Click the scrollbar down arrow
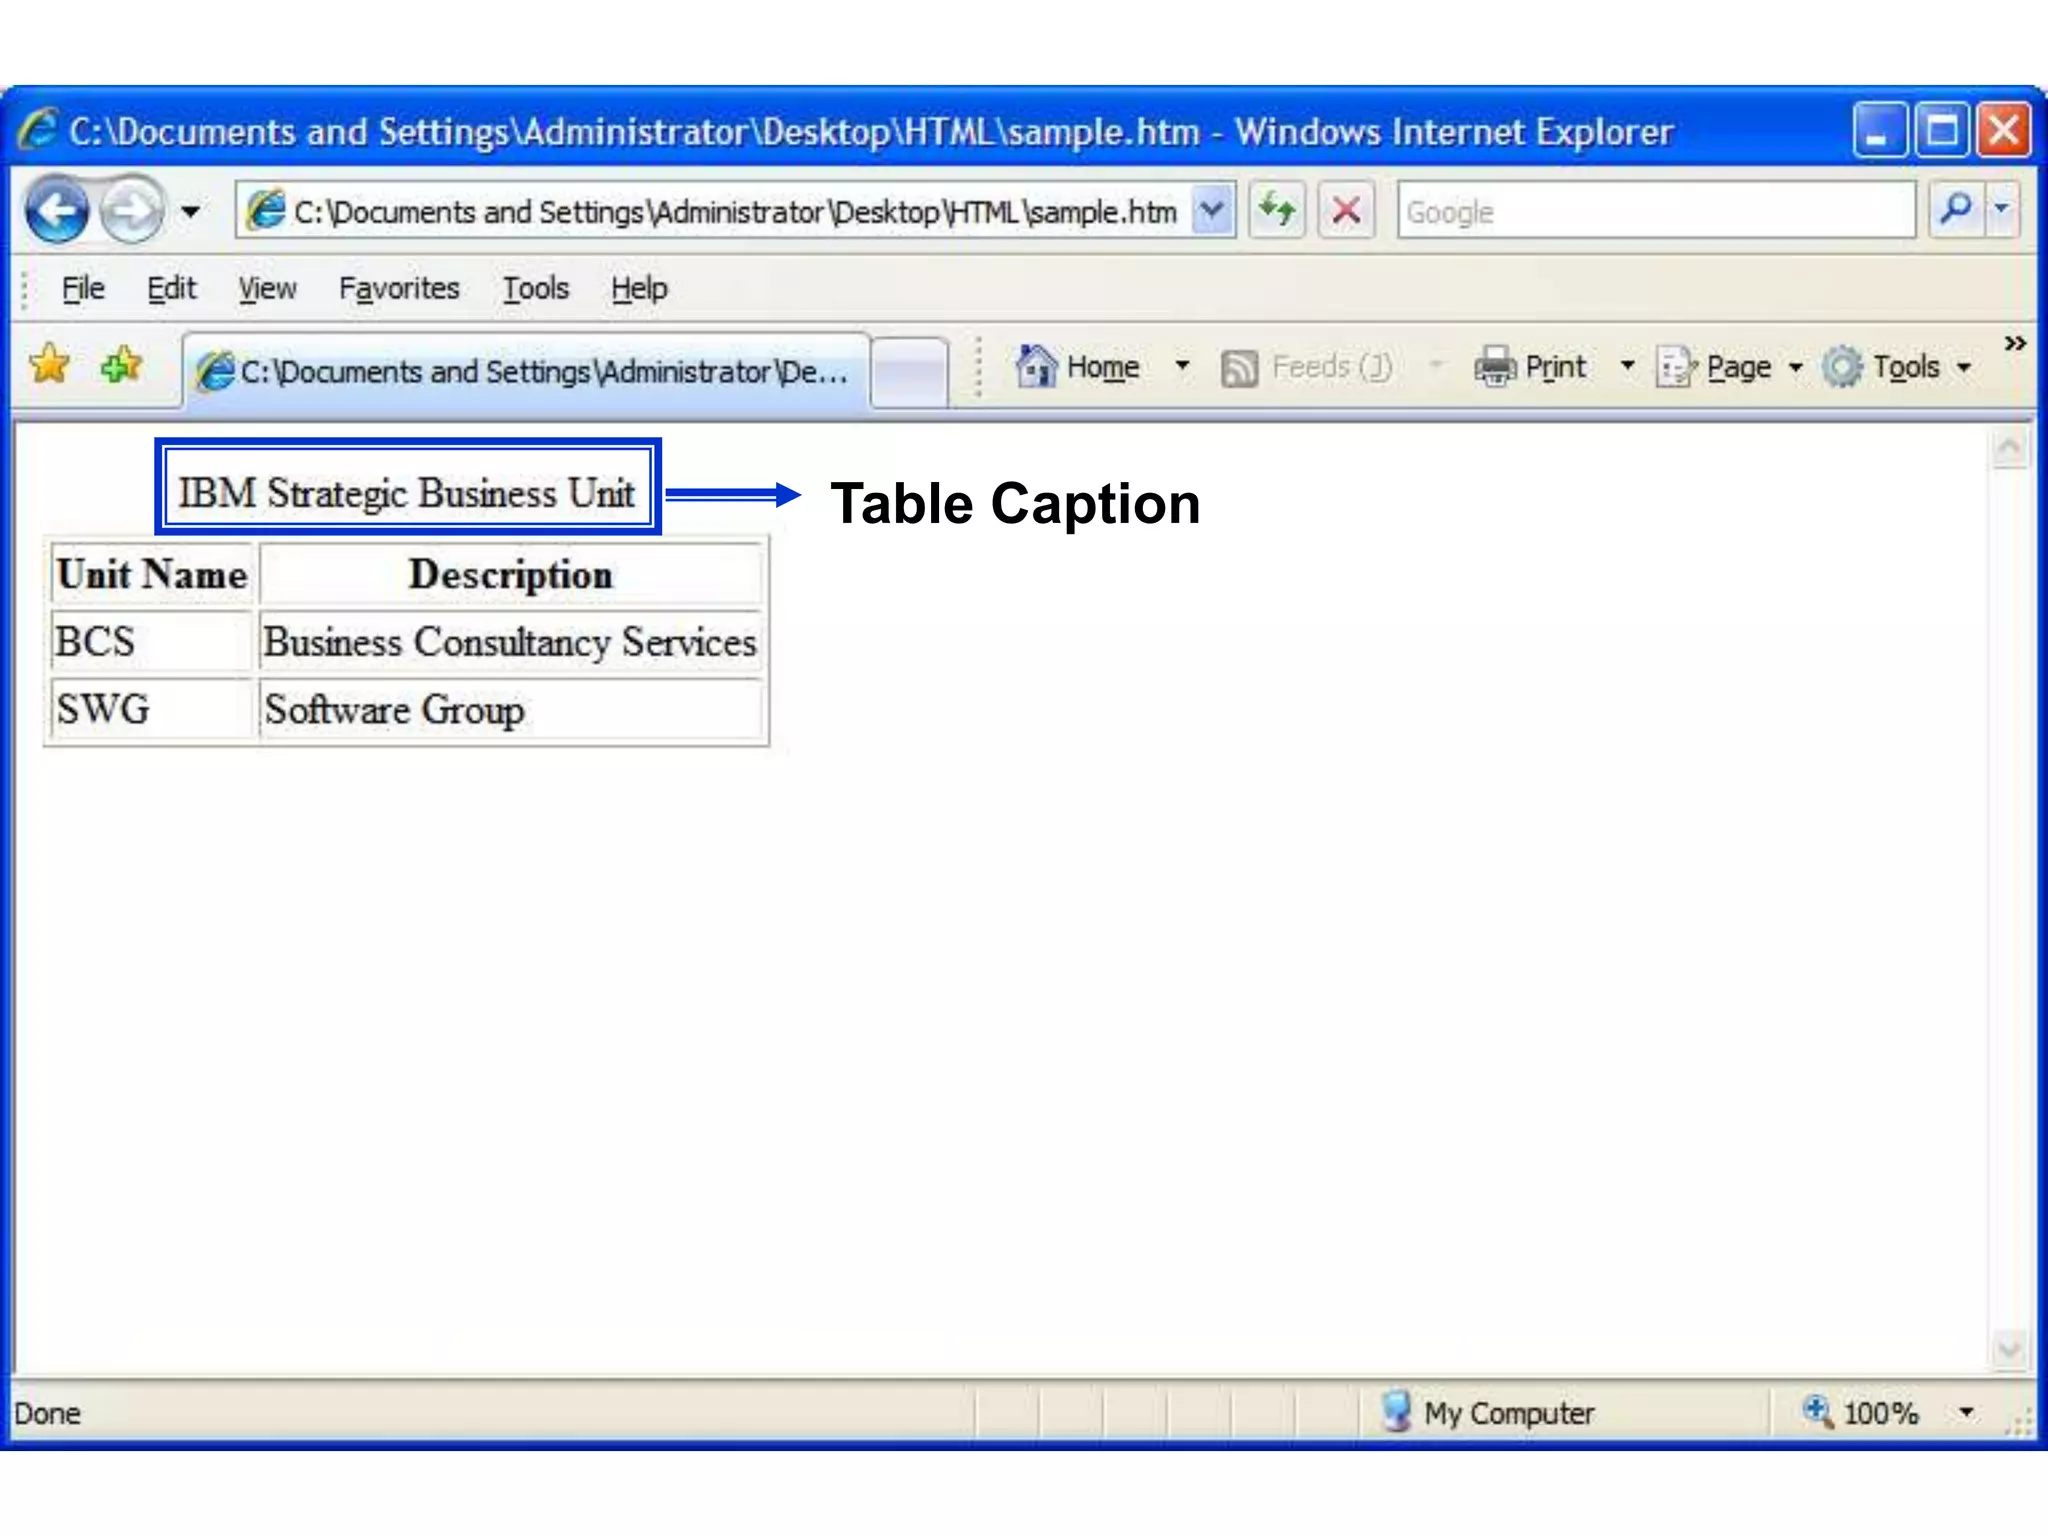The image size is (2048, 1536). (x=2010, y=1350)
